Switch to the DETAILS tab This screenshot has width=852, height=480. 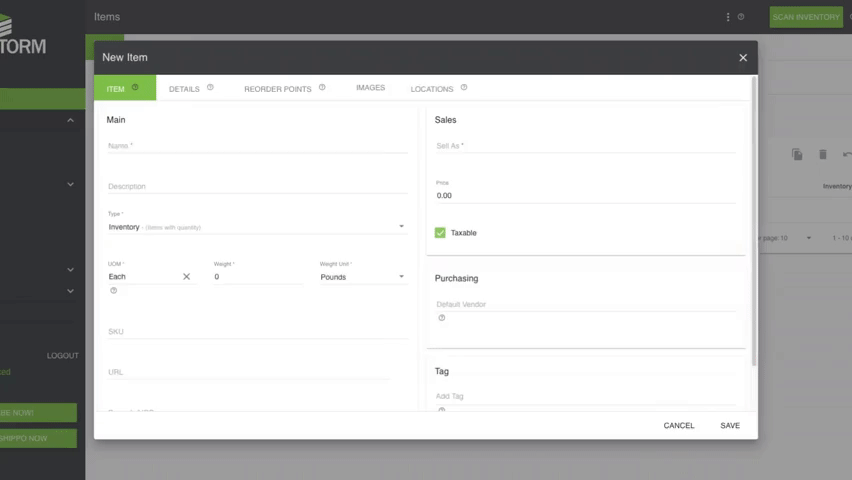[184, 89]
